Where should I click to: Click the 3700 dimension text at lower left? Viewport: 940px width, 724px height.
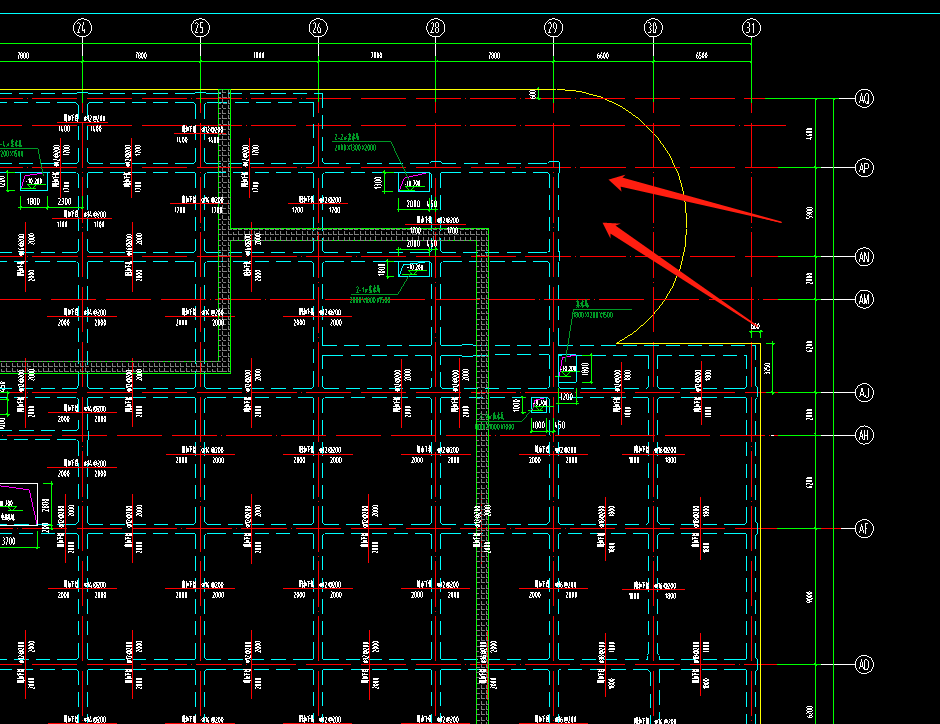9,541
